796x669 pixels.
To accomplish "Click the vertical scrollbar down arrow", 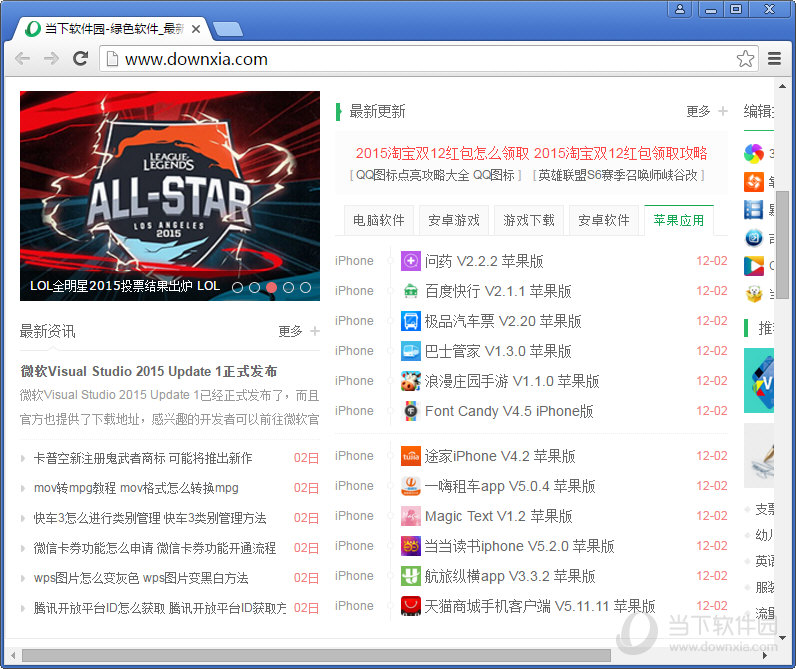I will [x=782, y=638].
